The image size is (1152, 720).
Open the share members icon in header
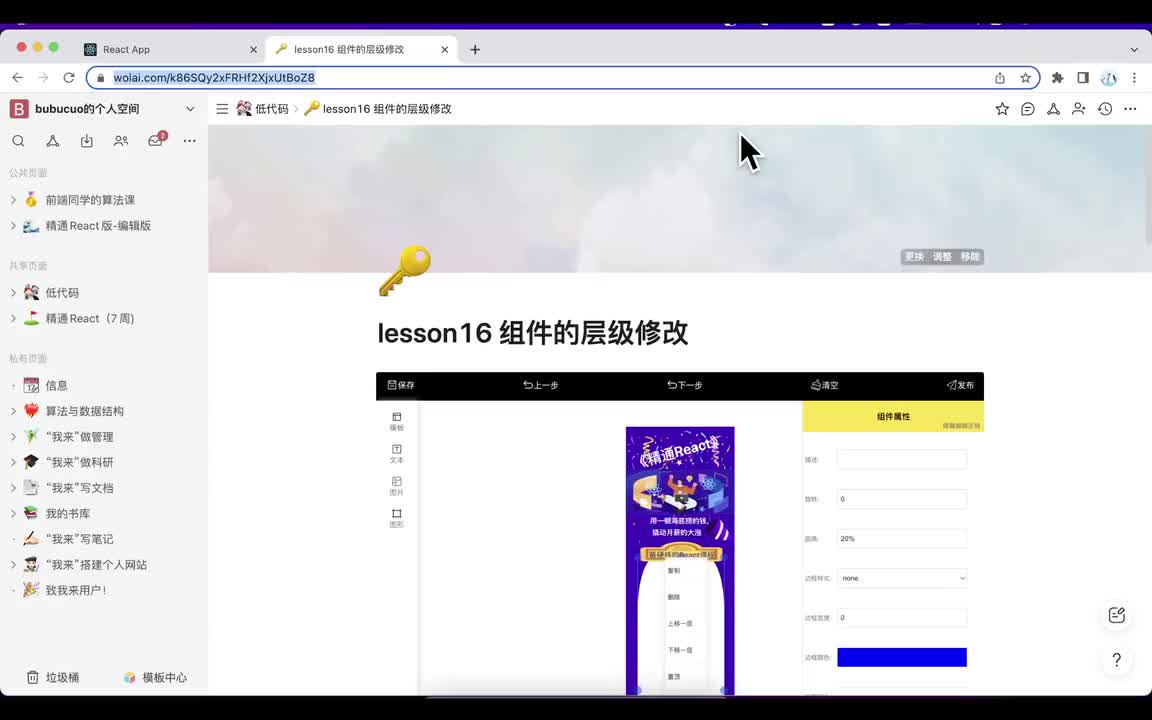(x=1079, y=109)
